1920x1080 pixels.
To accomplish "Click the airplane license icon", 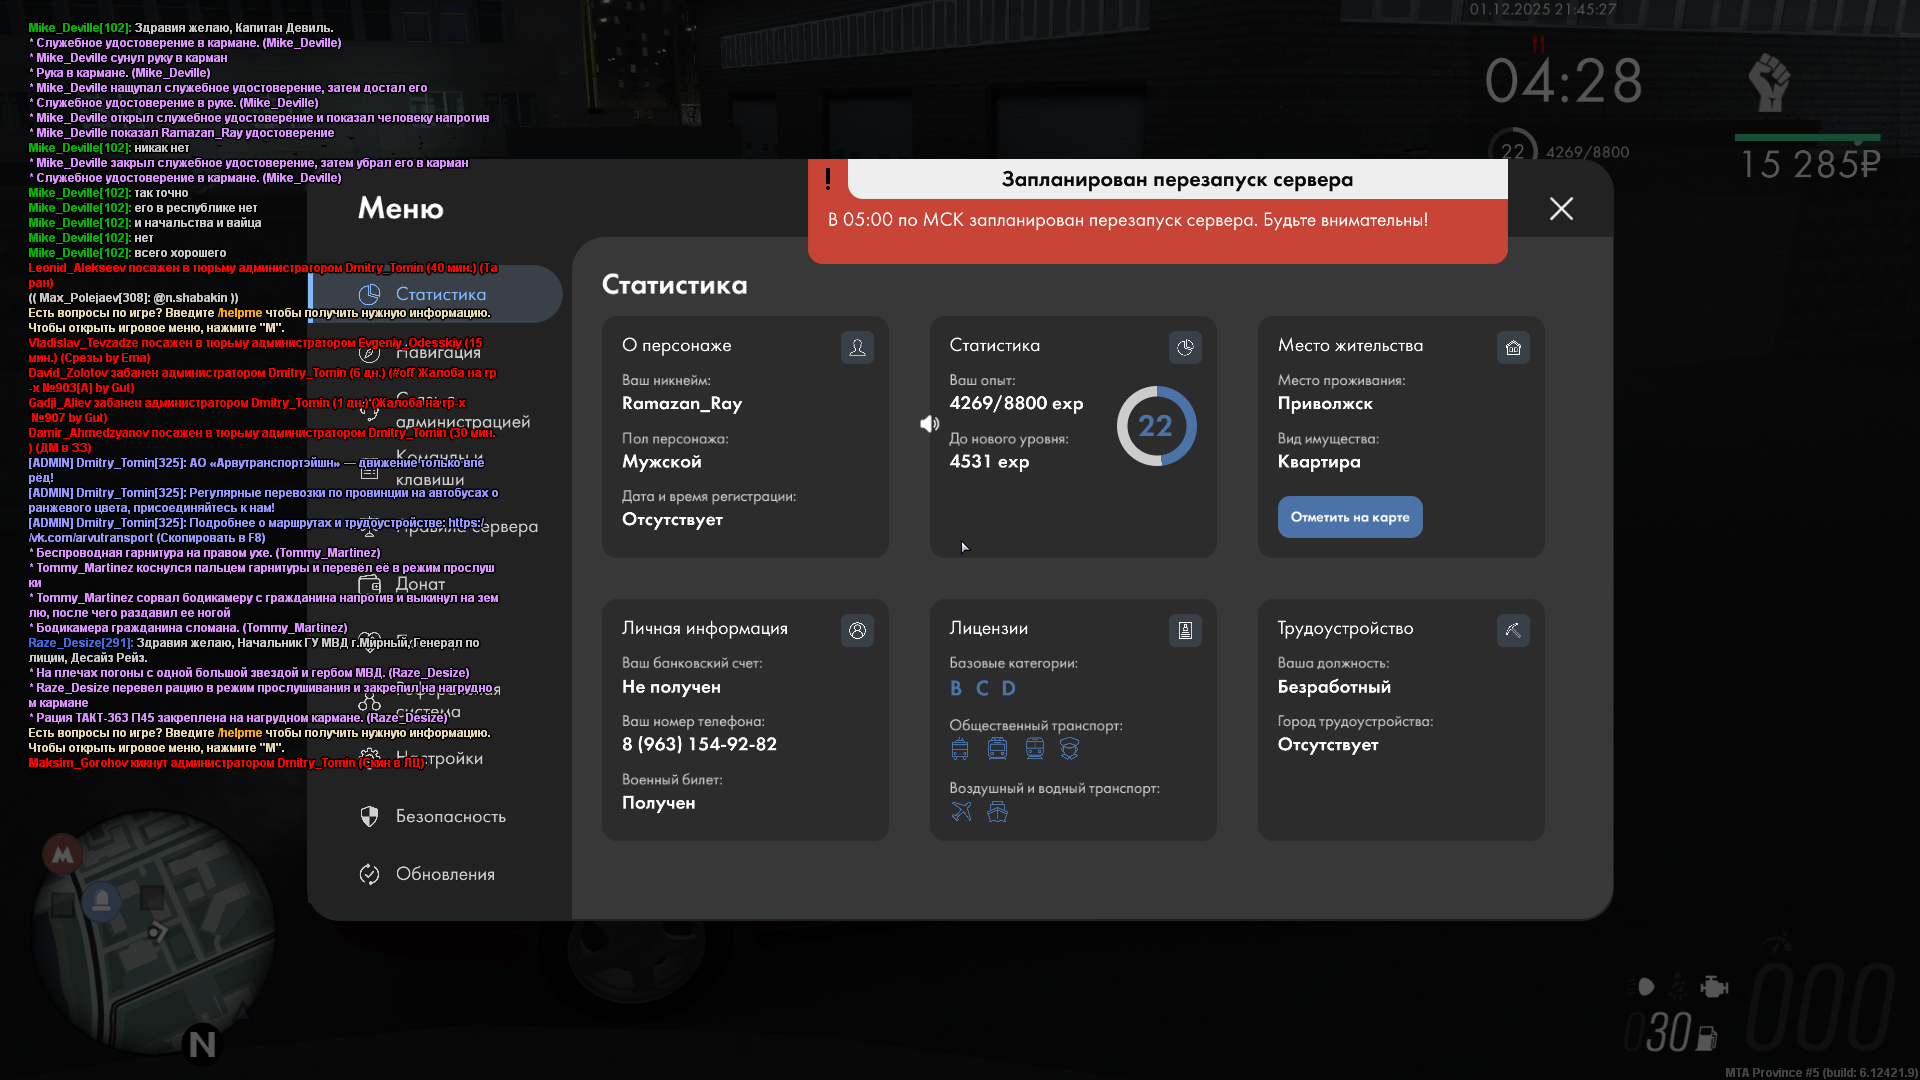I will coord(961,812).
